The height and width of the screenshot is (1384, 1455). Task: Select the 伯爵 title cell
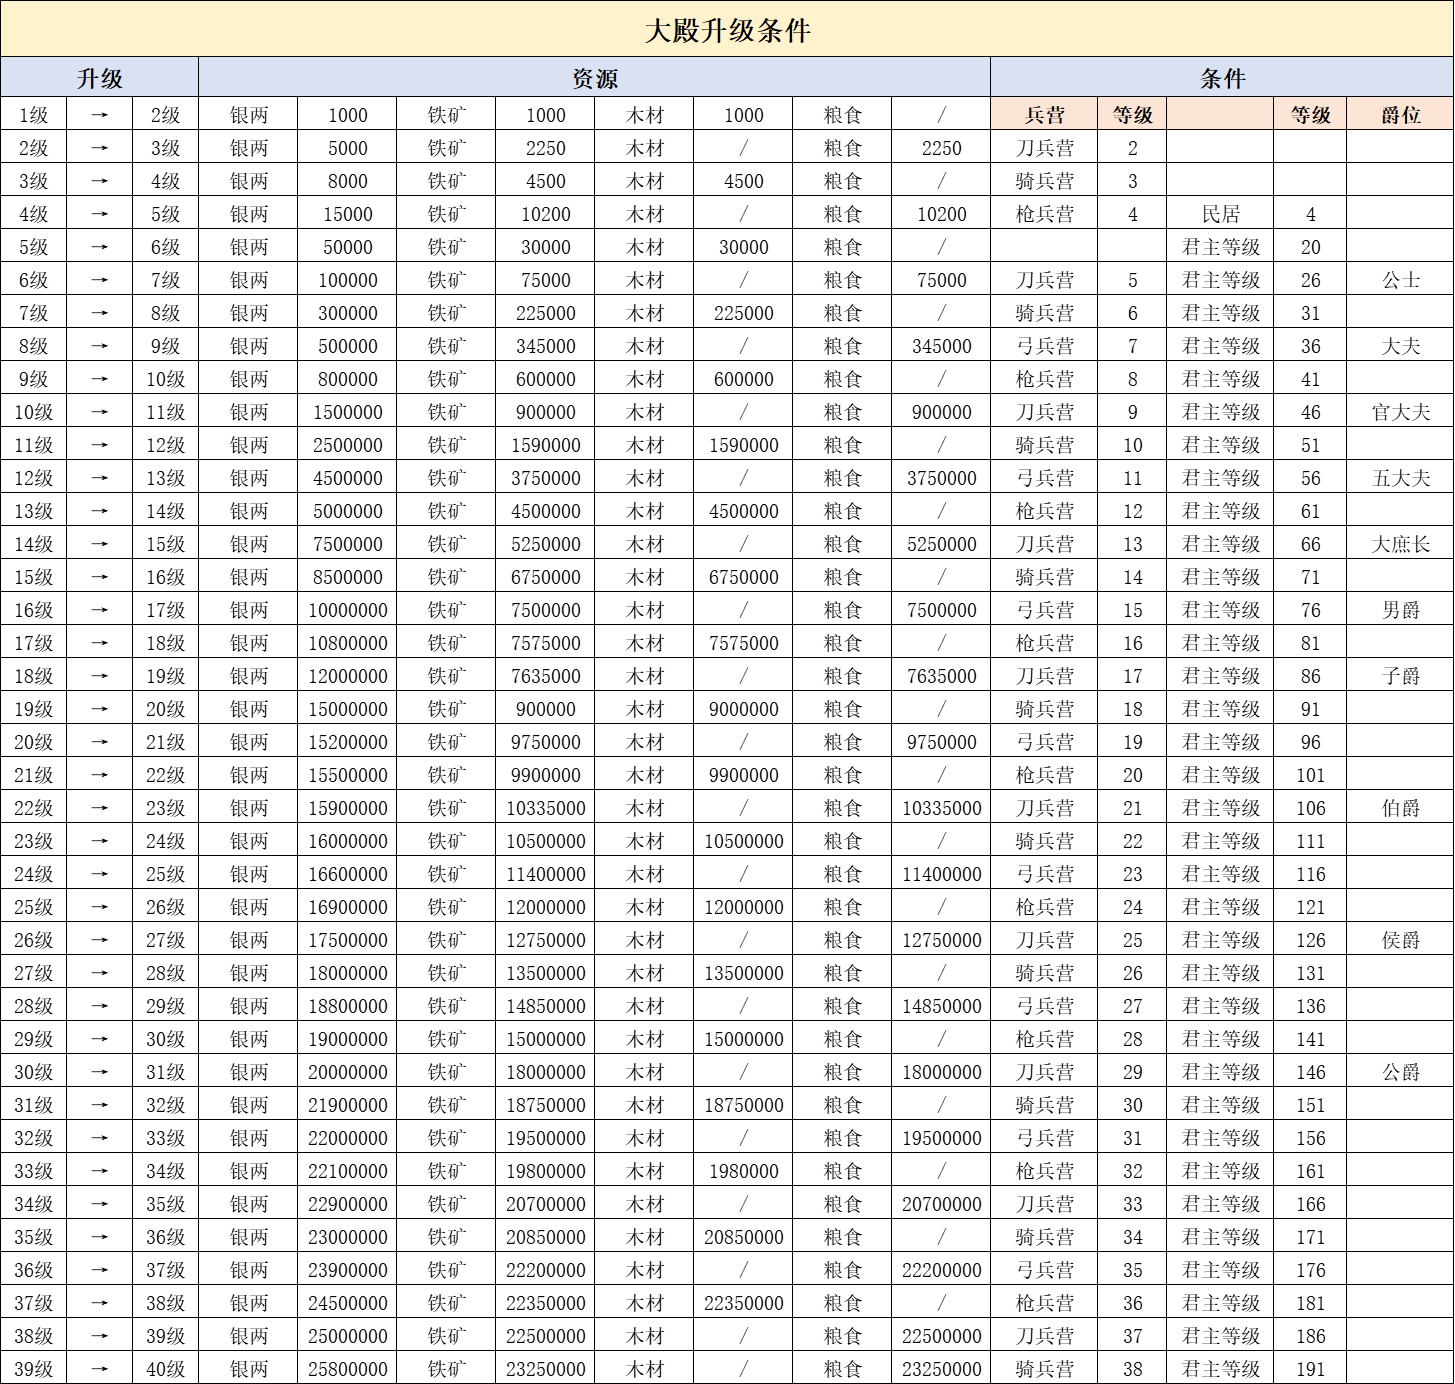(x=1400, y=808)
